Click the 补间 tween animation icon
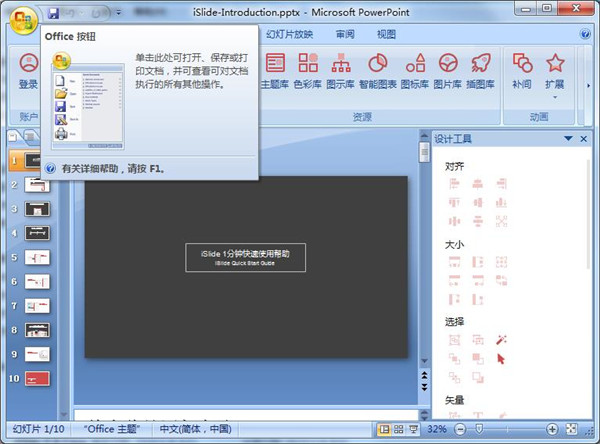Viewport: 600px width, 444px height. (522, 71)
